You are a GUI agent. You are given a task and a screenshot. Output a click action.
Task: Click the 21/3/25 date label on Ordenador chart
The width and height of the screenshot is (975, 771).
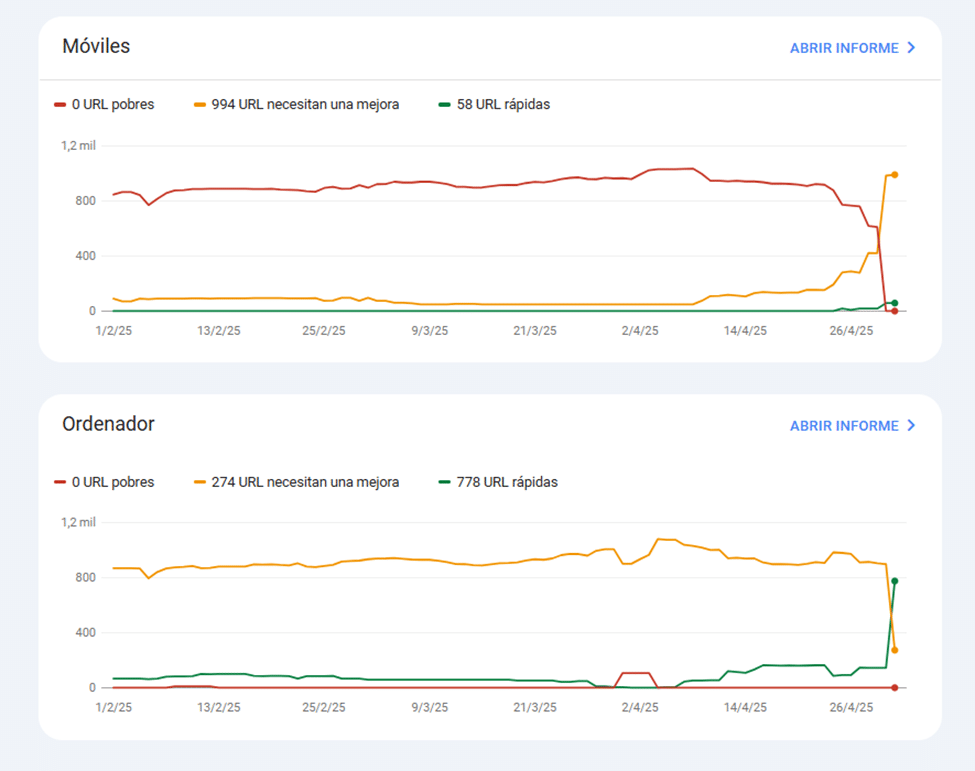[x=535, y=708]
